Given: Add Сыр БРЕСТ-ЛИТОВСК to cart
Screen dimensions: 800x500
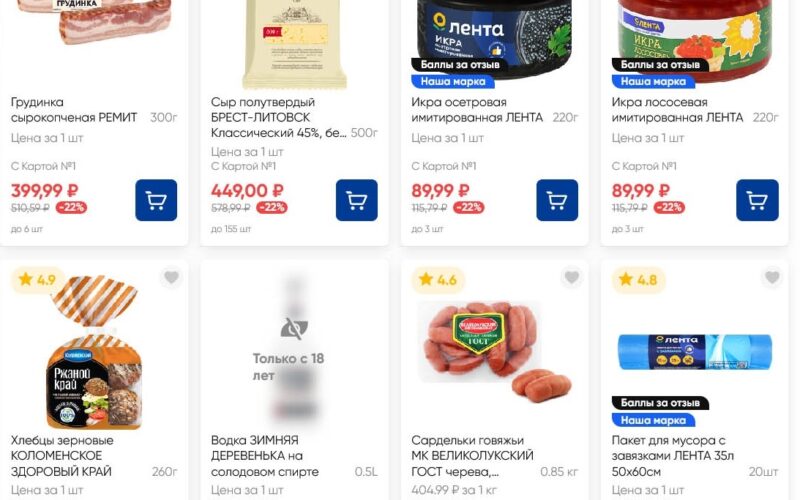Looking at the screenshot, I should (x=357, y=200).
